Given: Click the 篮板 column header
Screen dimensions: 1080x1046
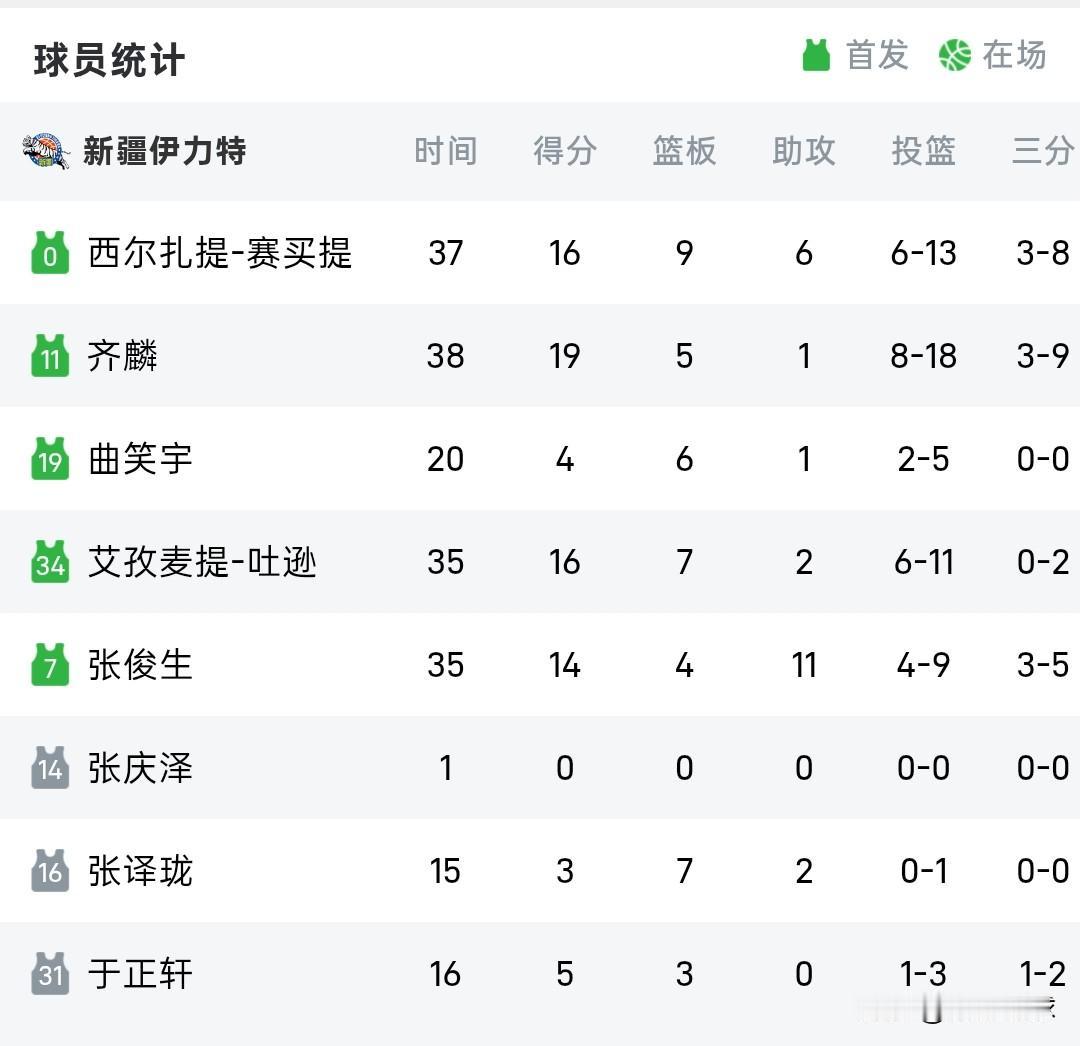Looking at the screenshot, I should point(685,151).
